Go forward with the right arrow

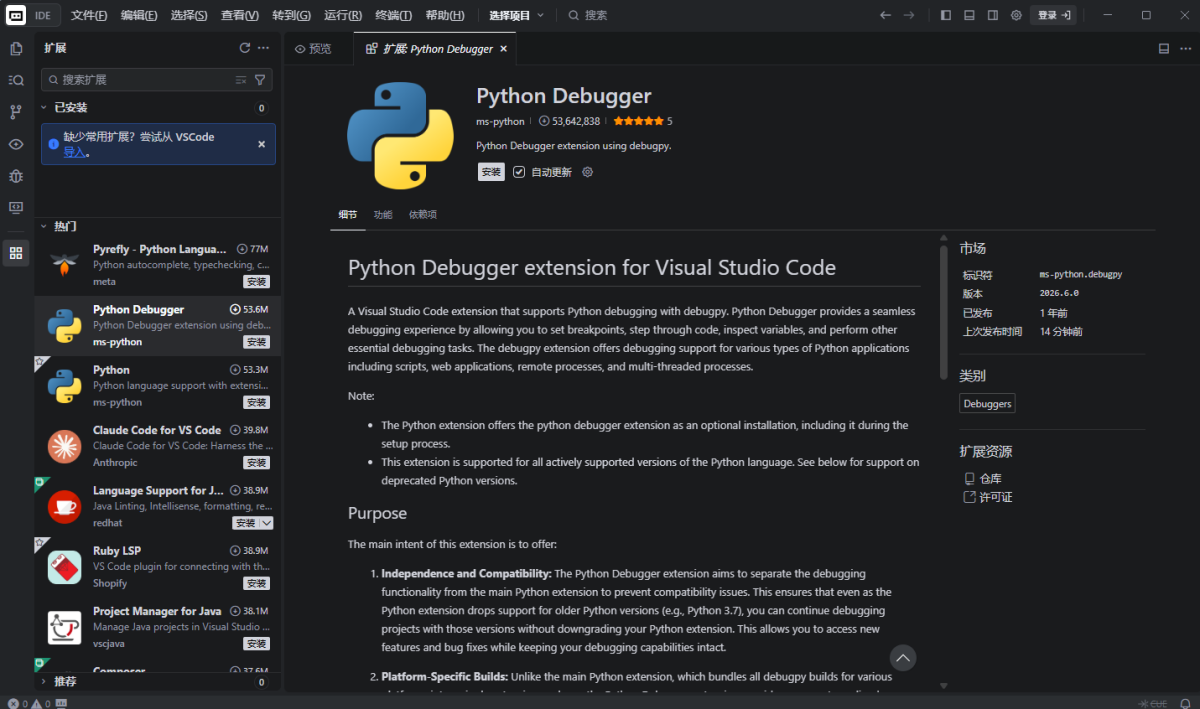point(909,15)
